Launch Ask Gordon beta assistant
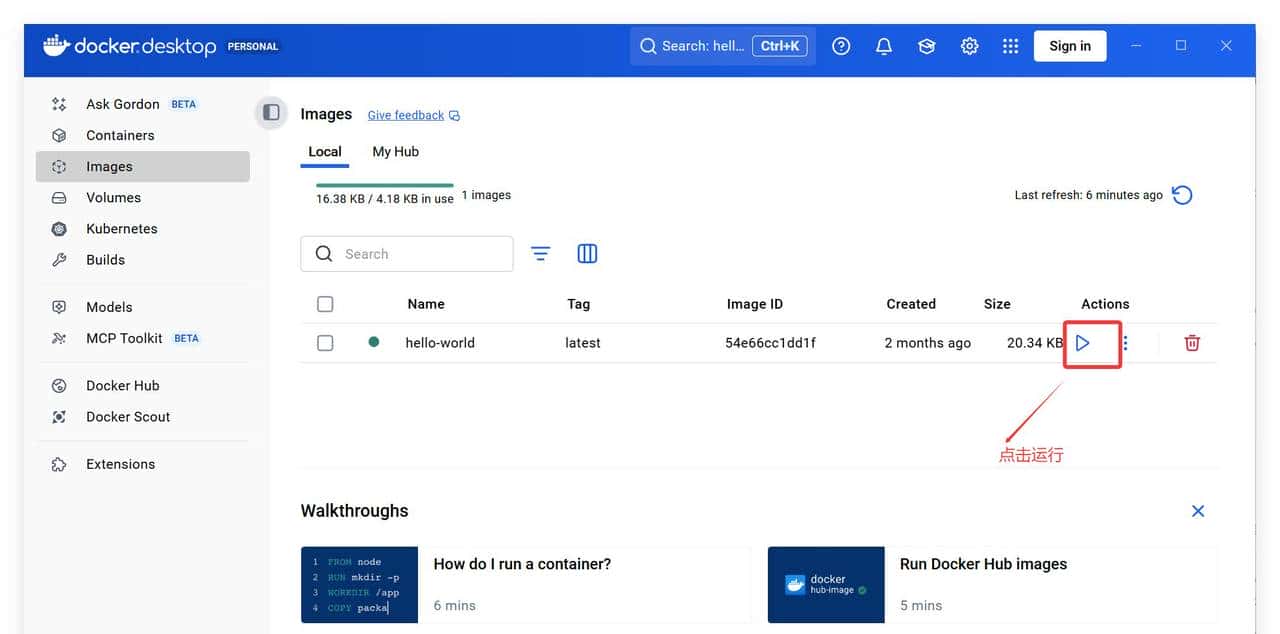The image size is (1280, 634). tap(122, 103)
